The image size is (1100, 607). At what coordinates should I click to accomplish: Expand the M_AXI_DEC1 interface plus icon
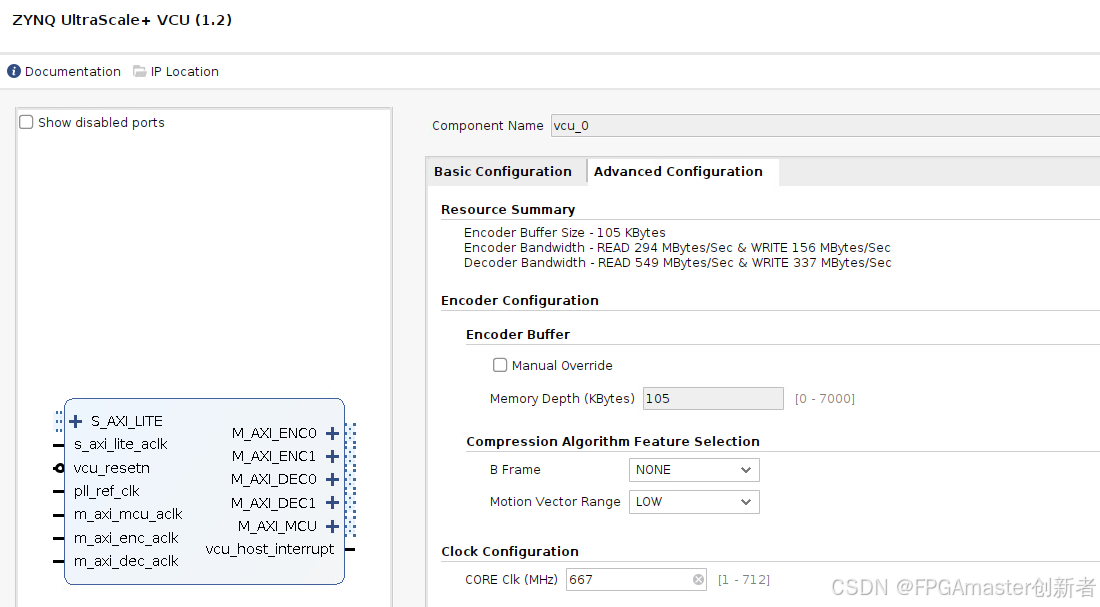coord(333,503)
